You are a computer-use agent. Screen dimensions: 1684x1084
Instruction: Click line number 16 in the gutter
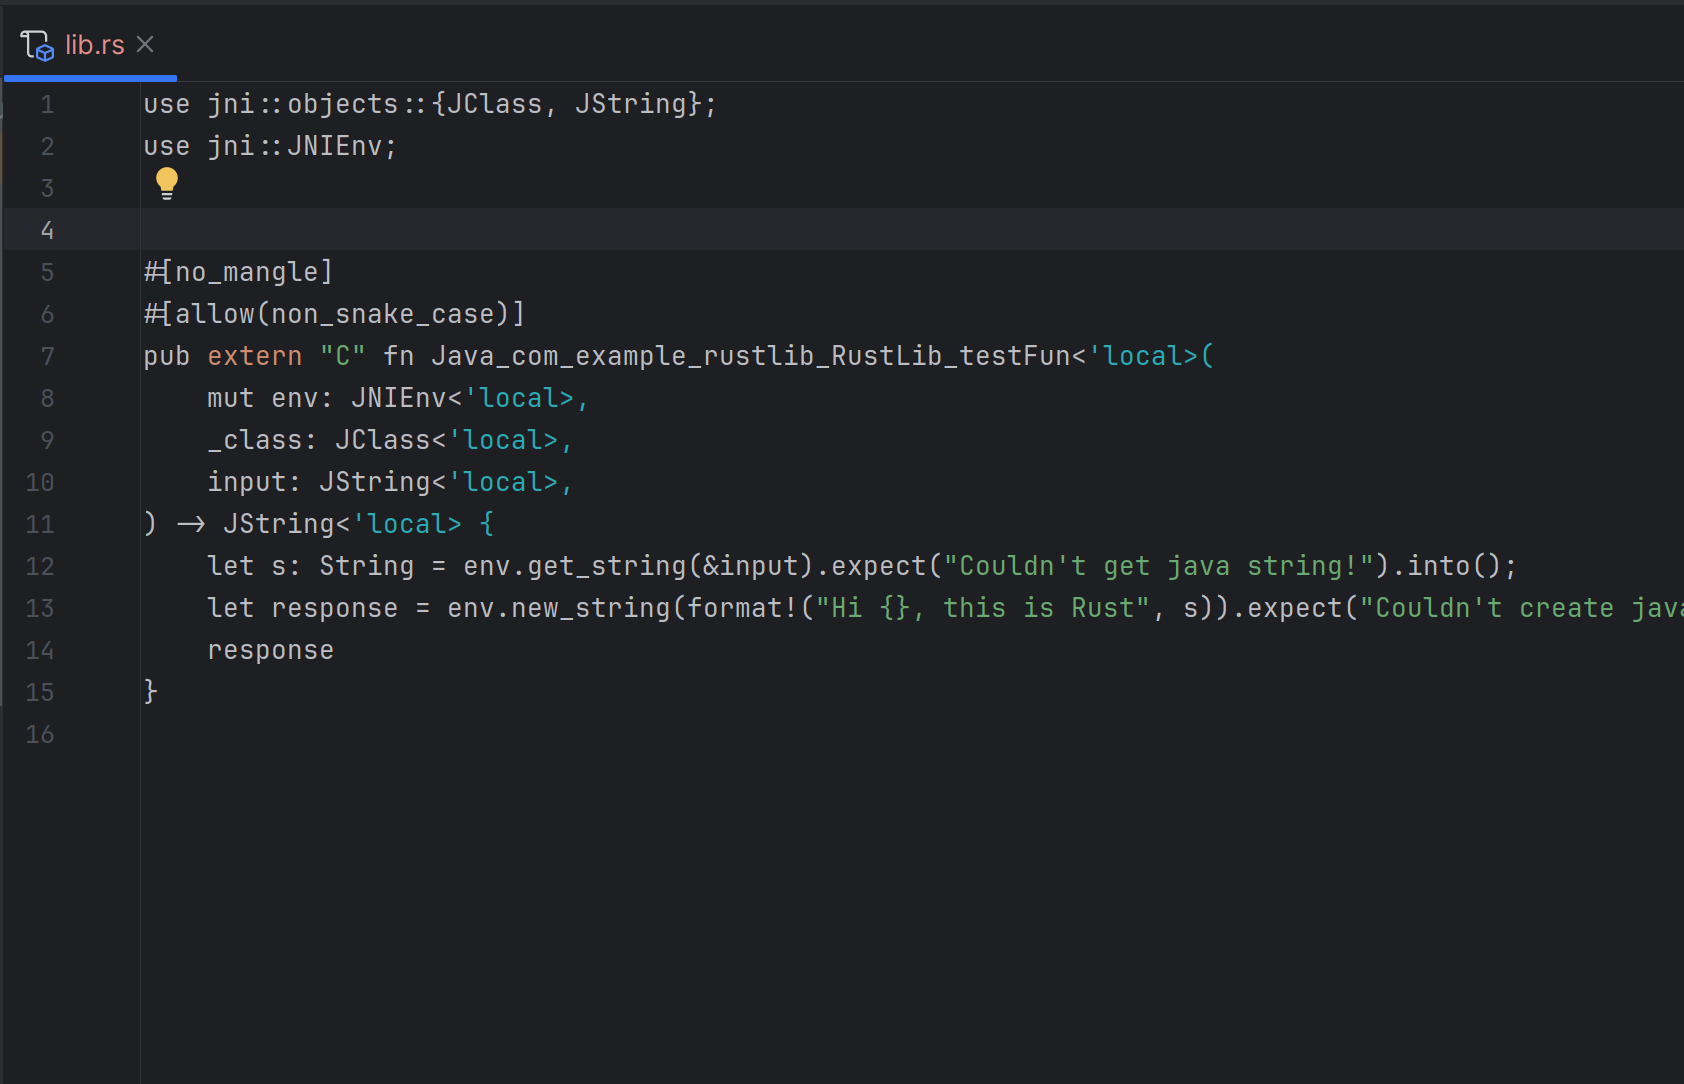click(40, 734)
